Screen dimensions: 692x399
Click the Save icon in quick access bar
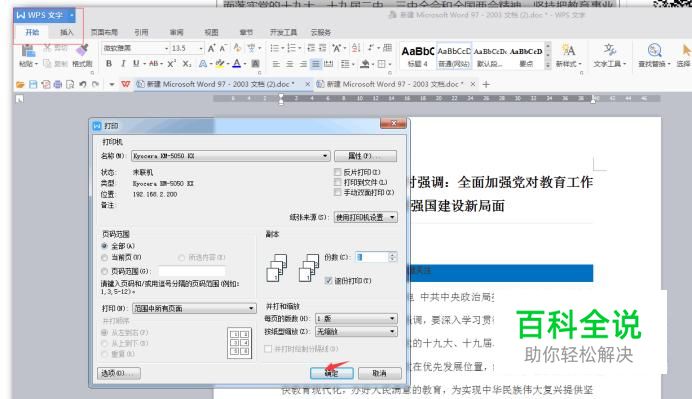[x=33, y=84]
